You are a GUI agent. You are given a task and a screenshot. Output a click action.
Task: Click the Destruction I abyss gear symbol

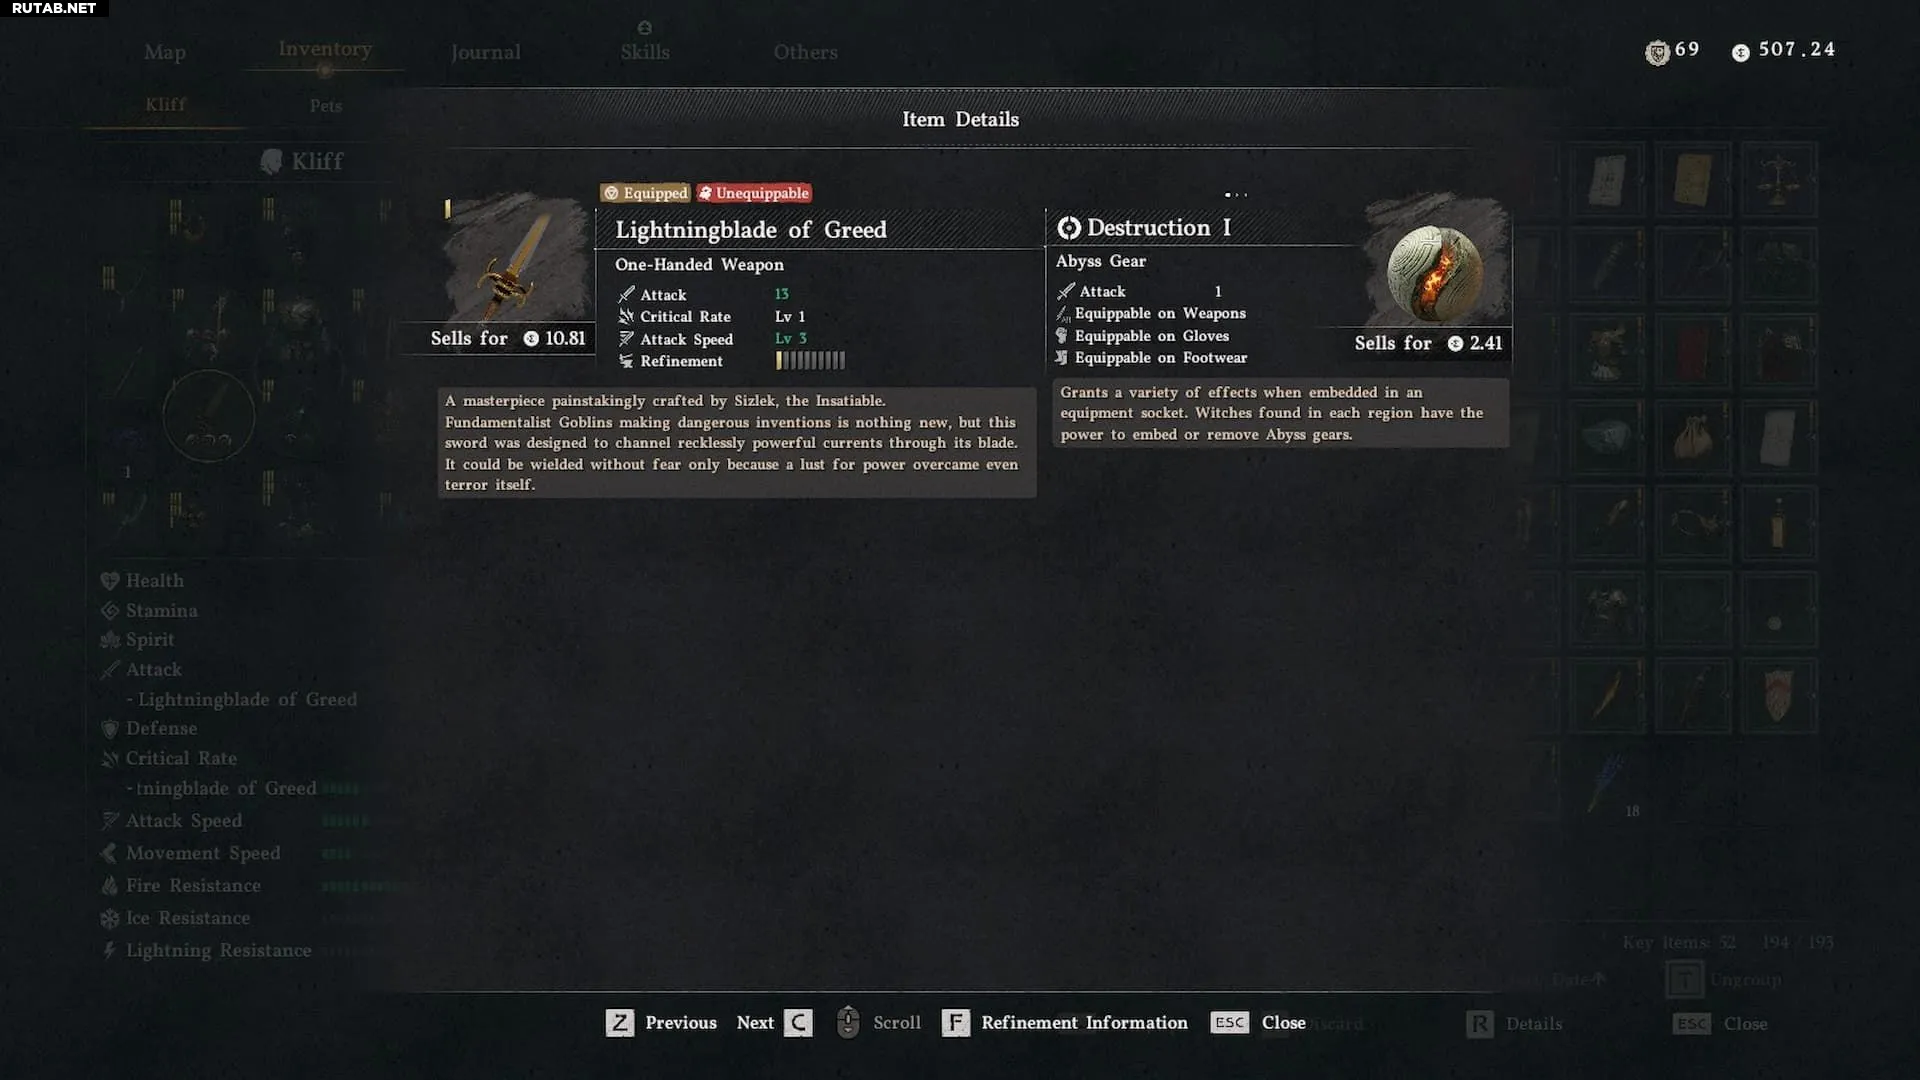pyautogui.click(x=1069, y=228)
